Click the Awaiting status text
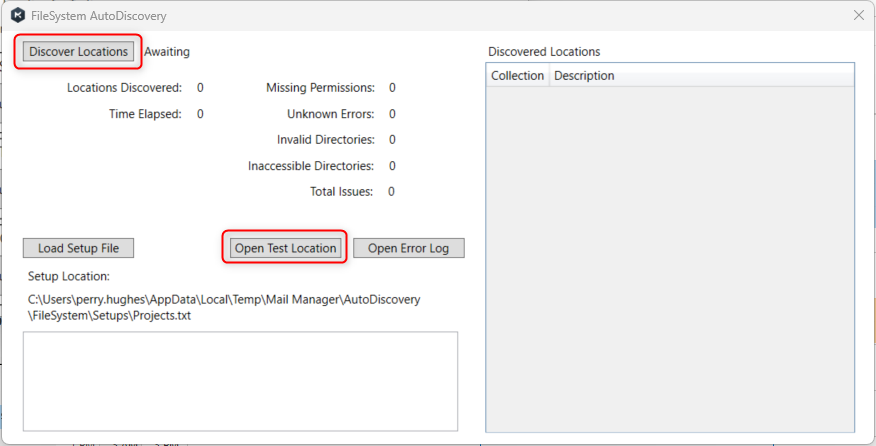Image resolution: width=876 pixels, height=446 pixels. click(x=167, y=52)
